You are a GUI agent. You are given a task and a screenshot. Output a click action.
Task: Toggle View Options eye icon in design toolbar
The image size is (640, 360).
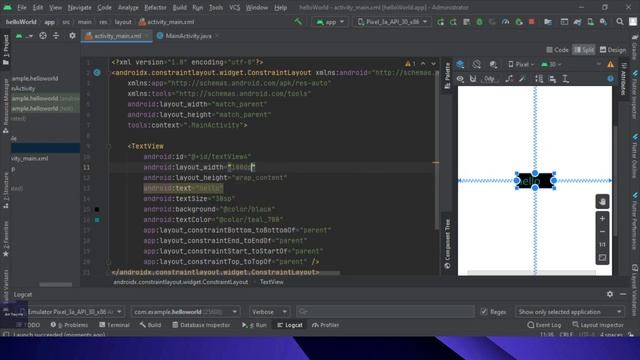pyautogui.click(x=460, y=79)
